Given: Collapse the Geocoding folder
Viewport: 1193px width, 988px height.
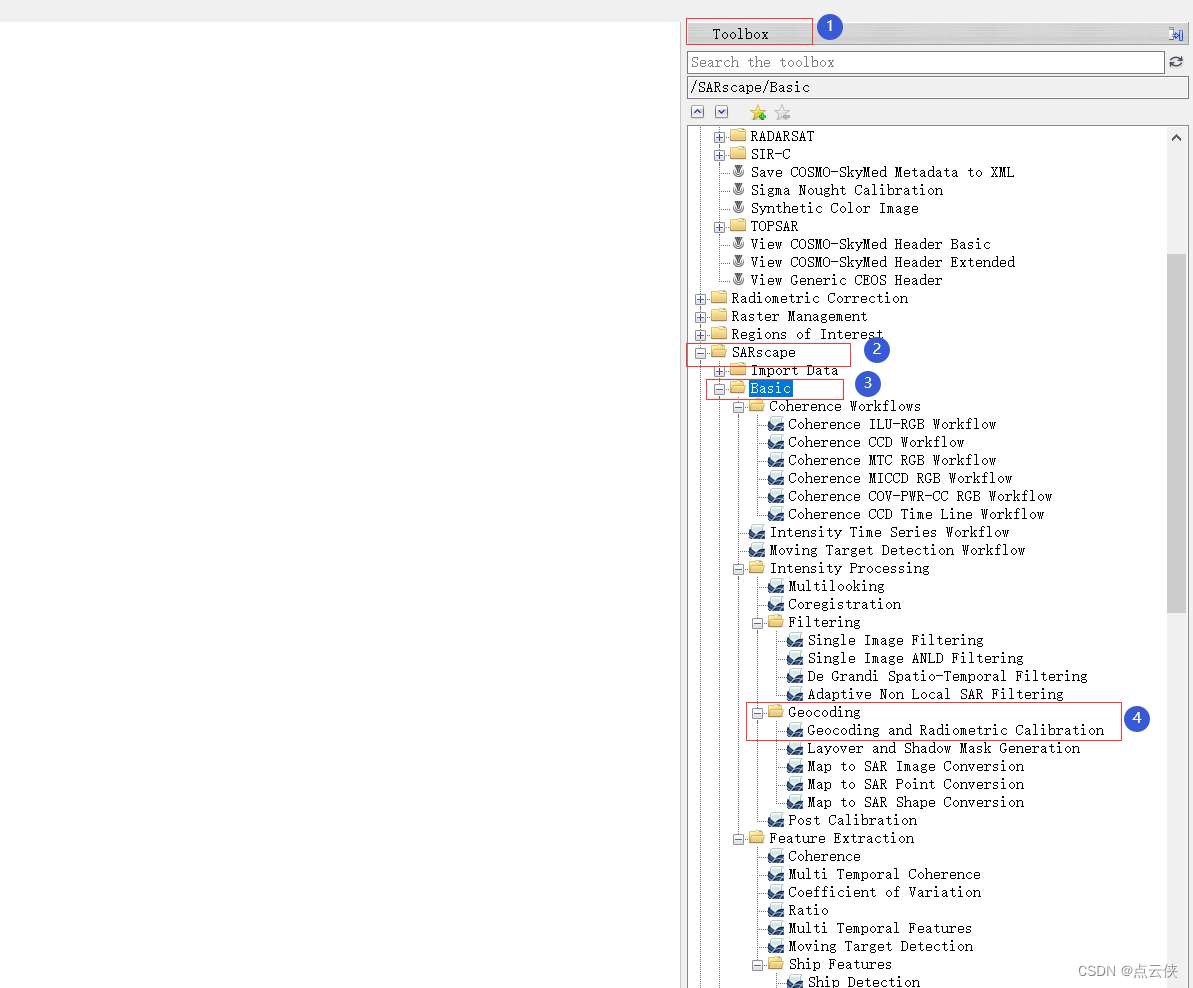Looking at the screenshot, I should pos(757,713).
